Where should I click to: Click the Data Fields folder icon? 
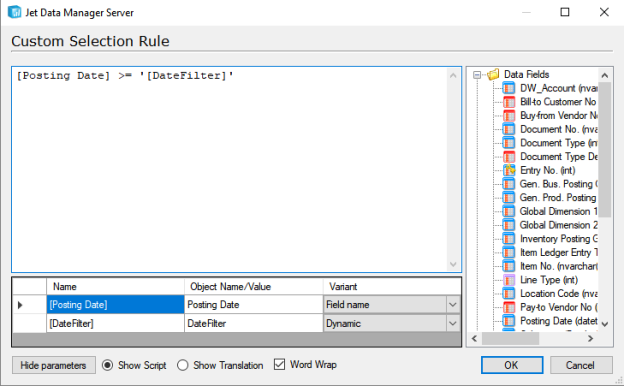pos(493,74)
